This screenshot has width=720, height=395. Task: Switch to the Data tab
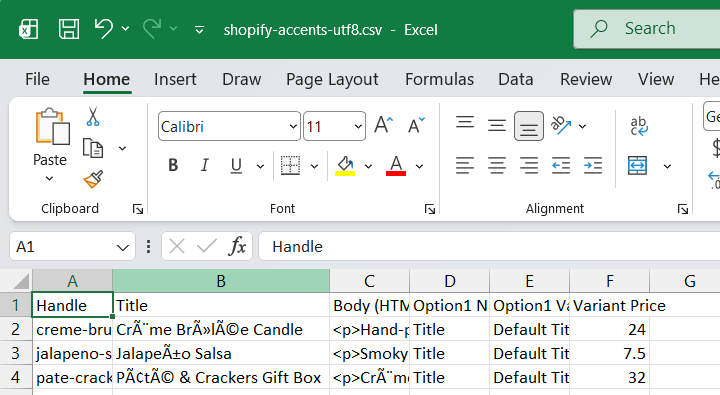click(x=516, y=79)
